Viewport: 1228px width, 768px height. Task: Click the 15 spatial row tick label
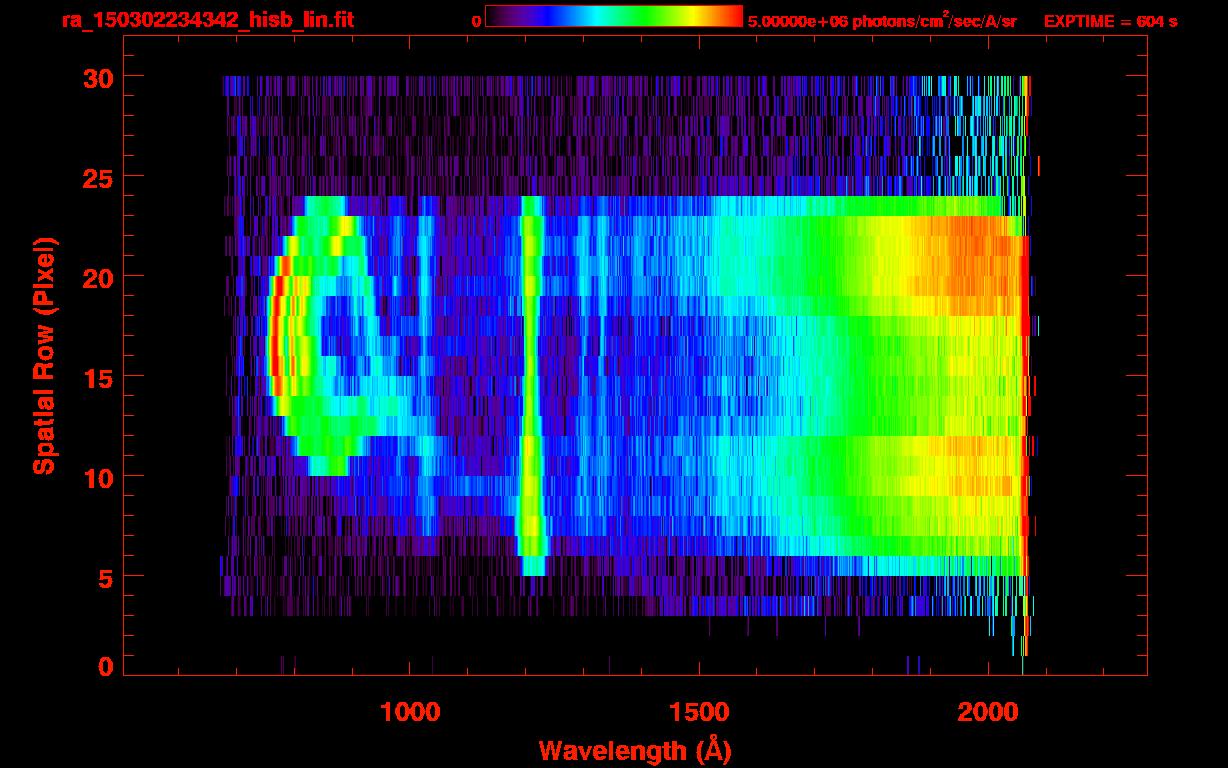(x=97, y=377)
